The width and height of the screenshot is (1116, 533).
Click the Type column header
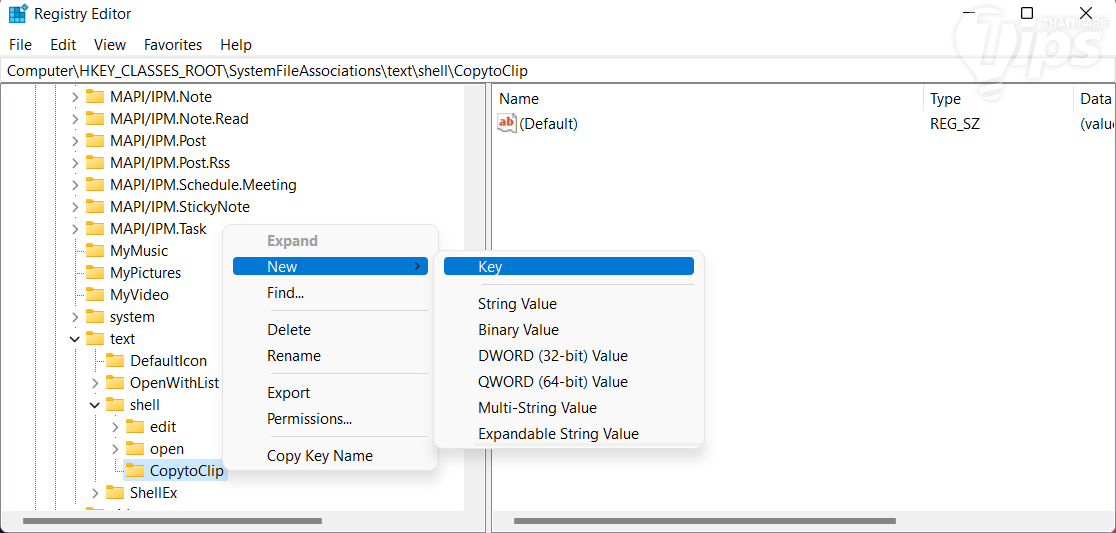coord(945,99)
